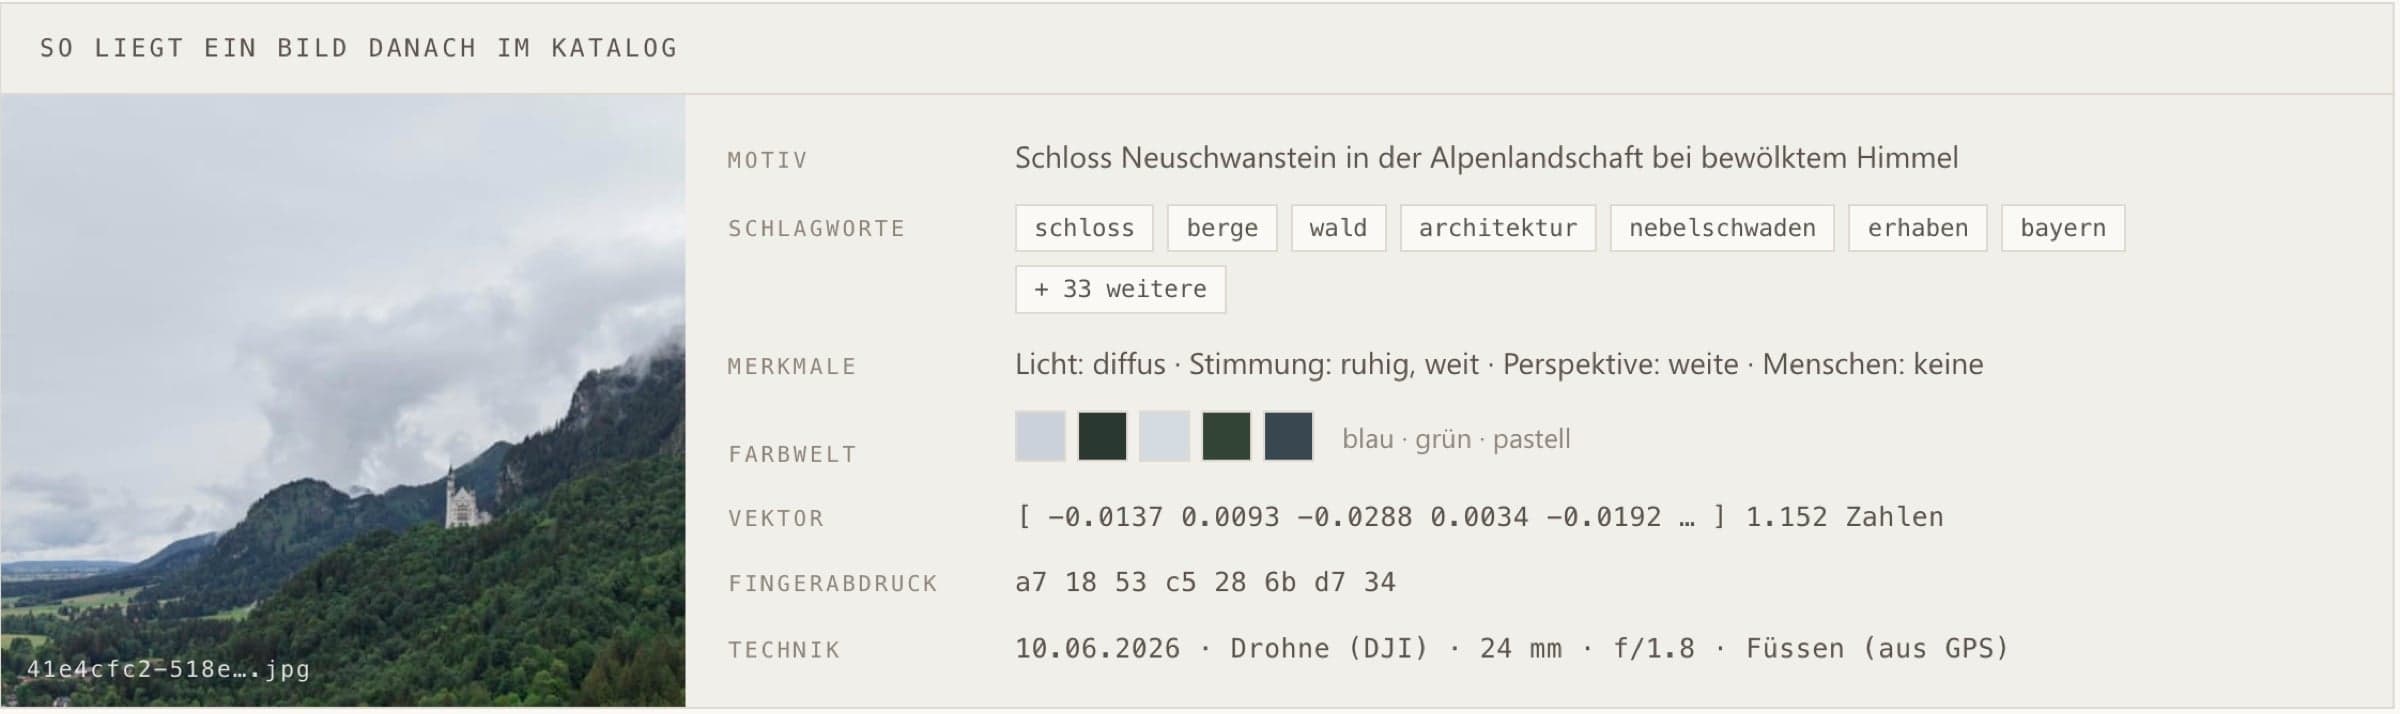This screenshot has width=2400, height=714.
Task: Choose the 'bayern' keyword tag
Action: tap(2063, 228)
